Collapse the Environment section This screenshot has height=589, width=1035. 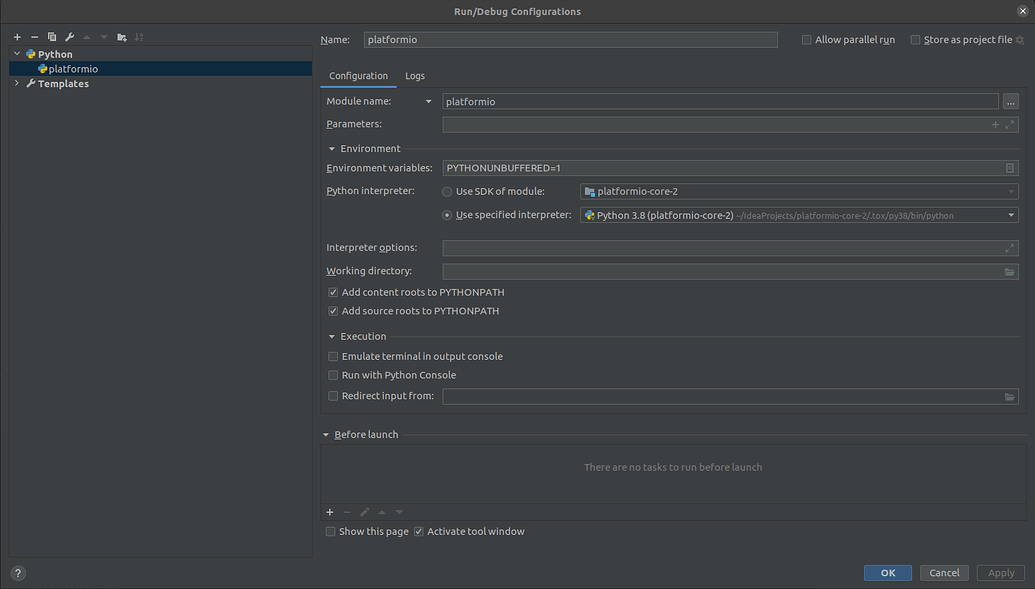pos(331,149)
